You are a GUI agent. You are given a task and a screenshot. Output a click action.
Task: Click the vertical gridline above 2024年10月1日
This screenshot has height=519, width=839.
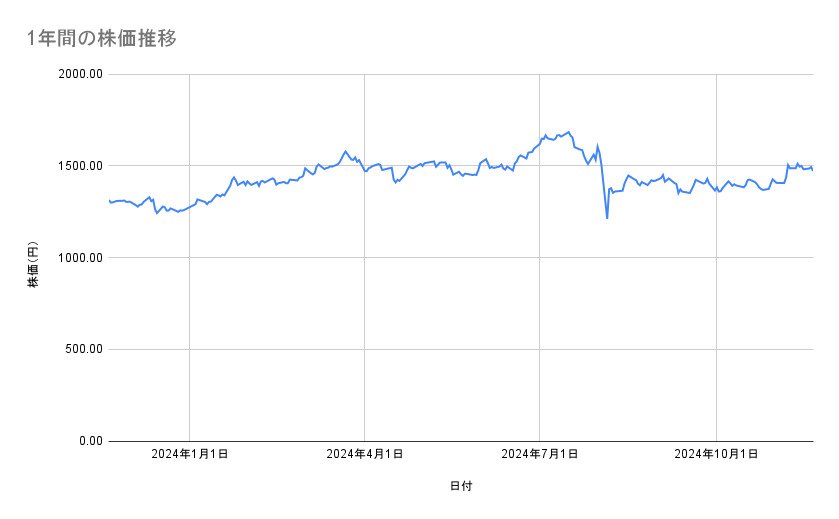716,300
